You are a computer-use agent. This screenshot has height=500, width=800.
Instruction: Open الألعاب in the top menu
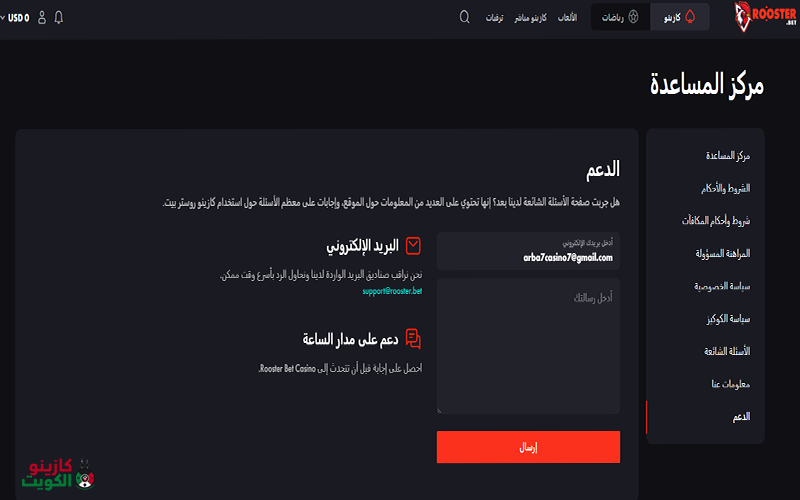567,17
